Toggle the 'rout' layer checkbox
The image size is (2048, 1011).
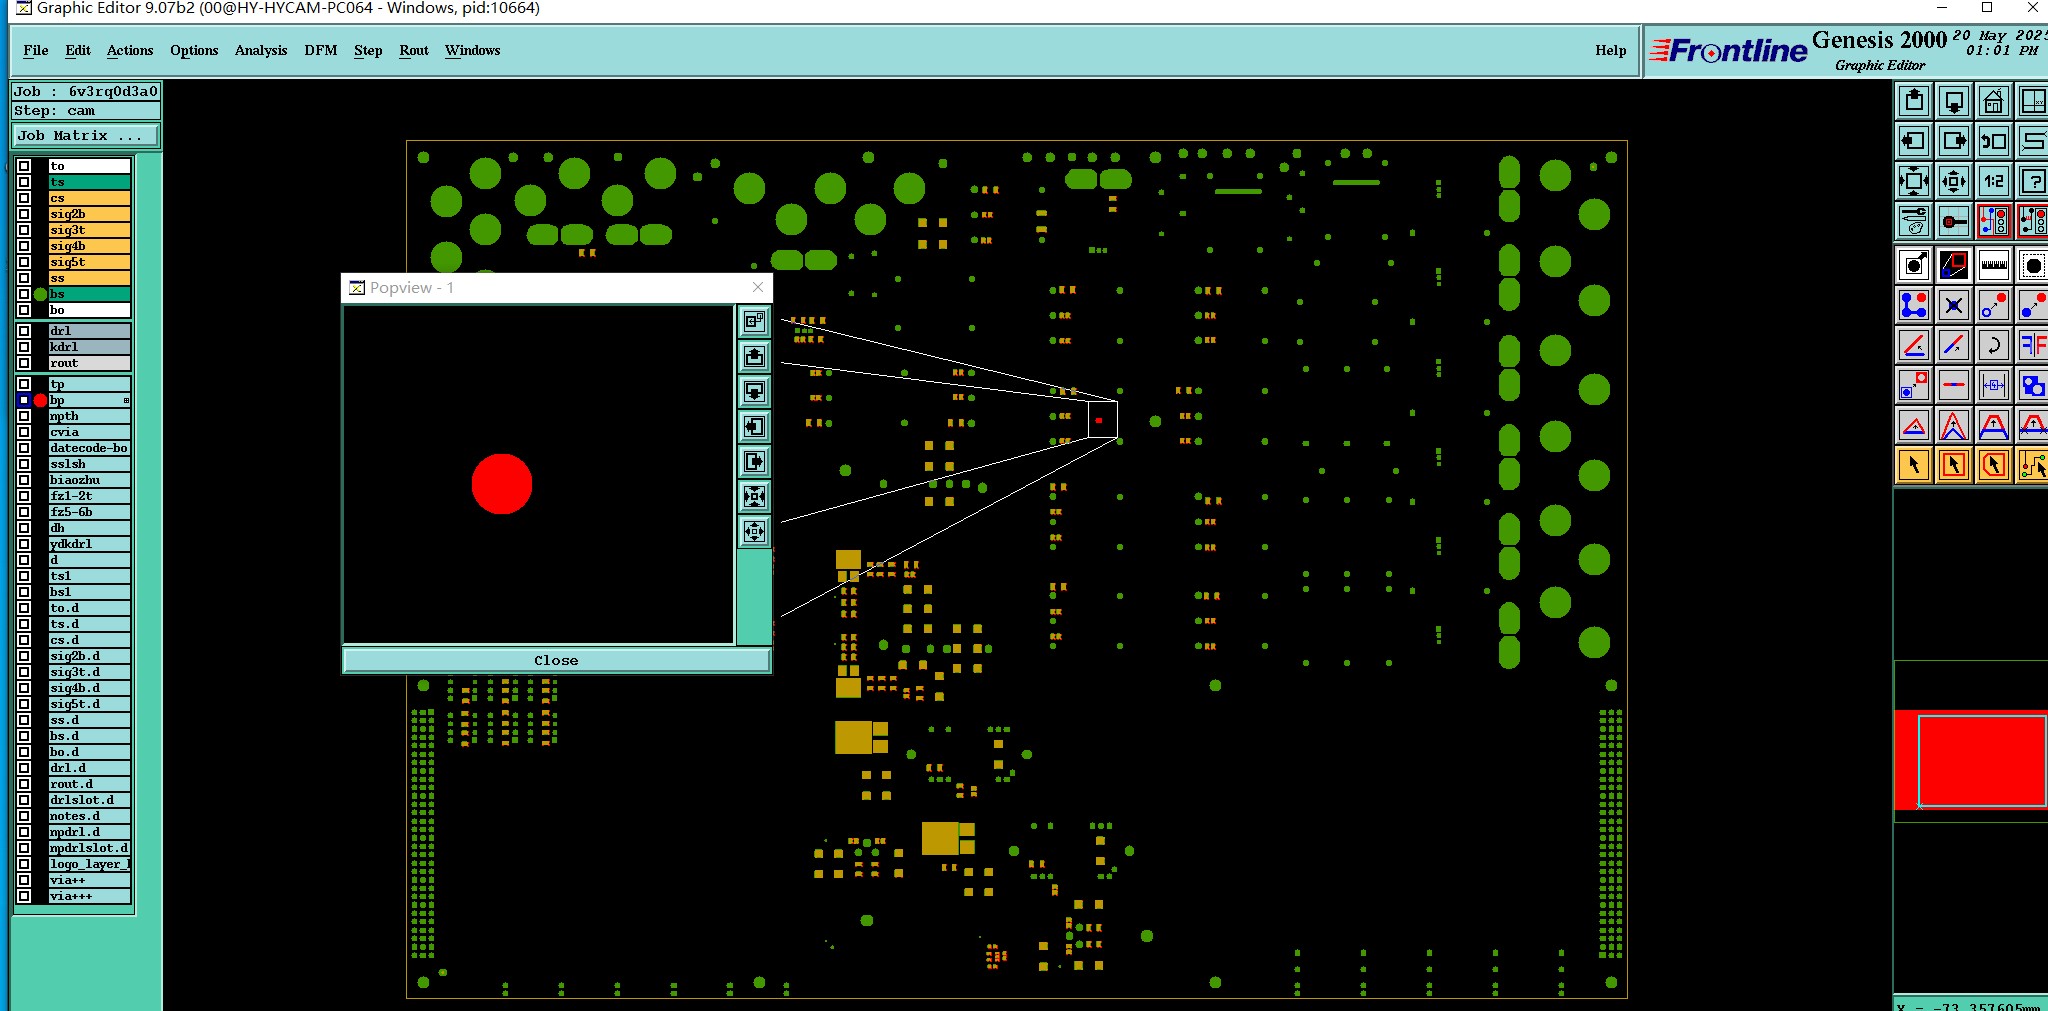point(24,363)
